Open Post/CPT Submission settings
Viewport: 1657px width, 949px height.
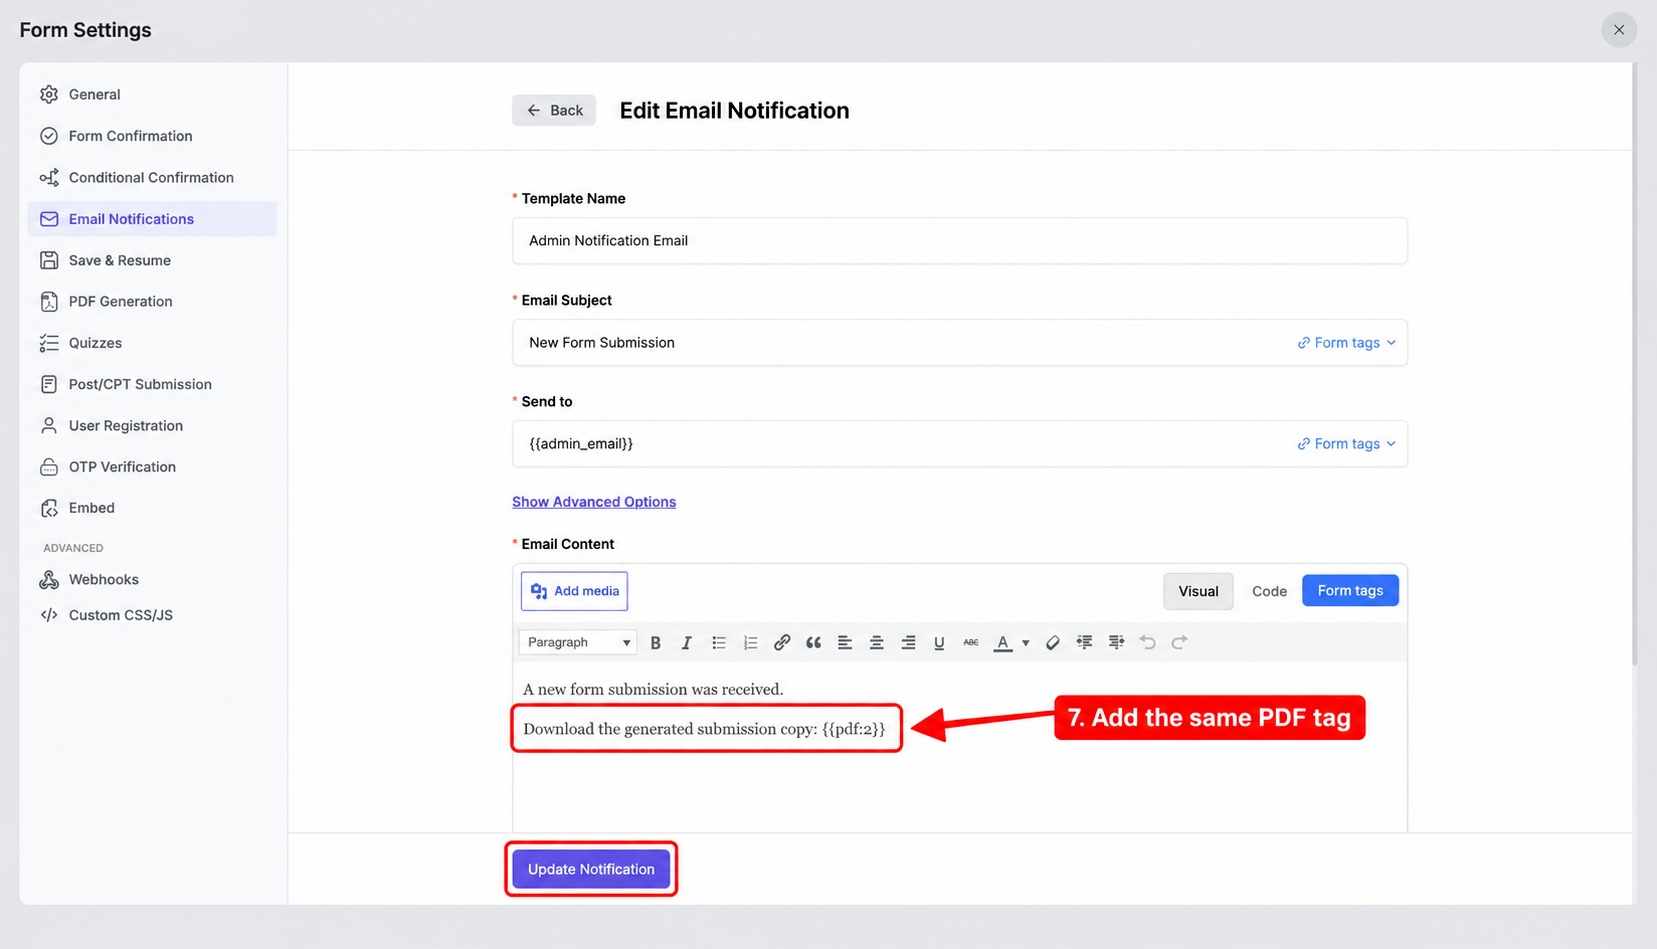152,384
